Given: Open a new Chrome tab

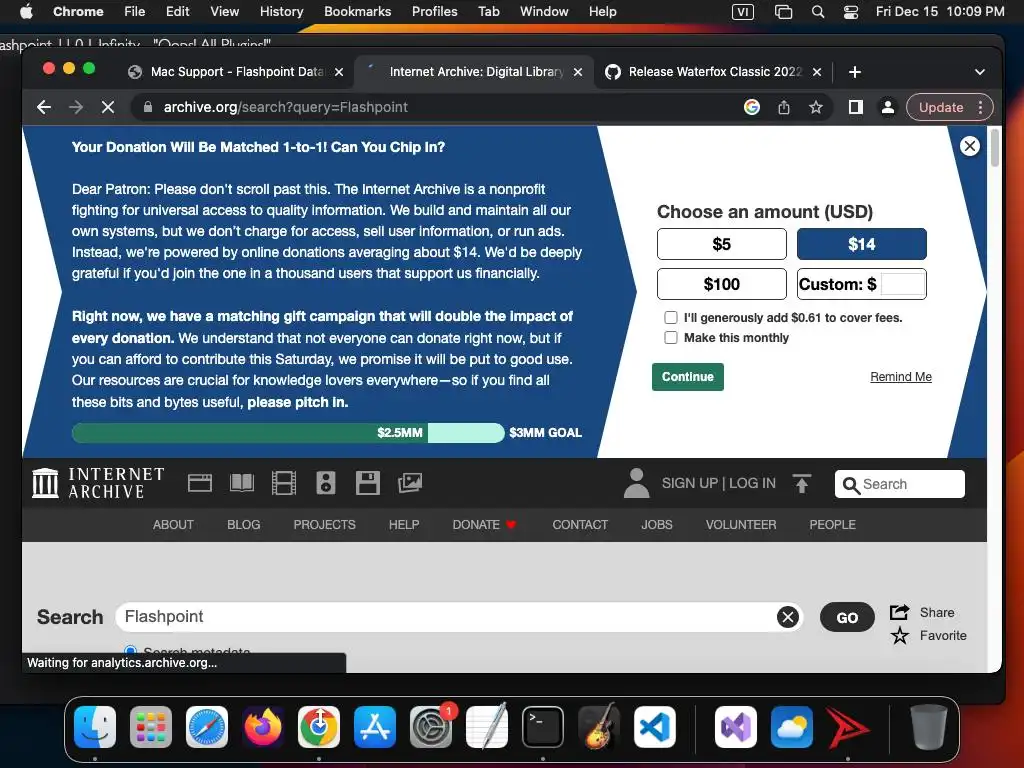Looking at the screenshot, I should point(855,72).
